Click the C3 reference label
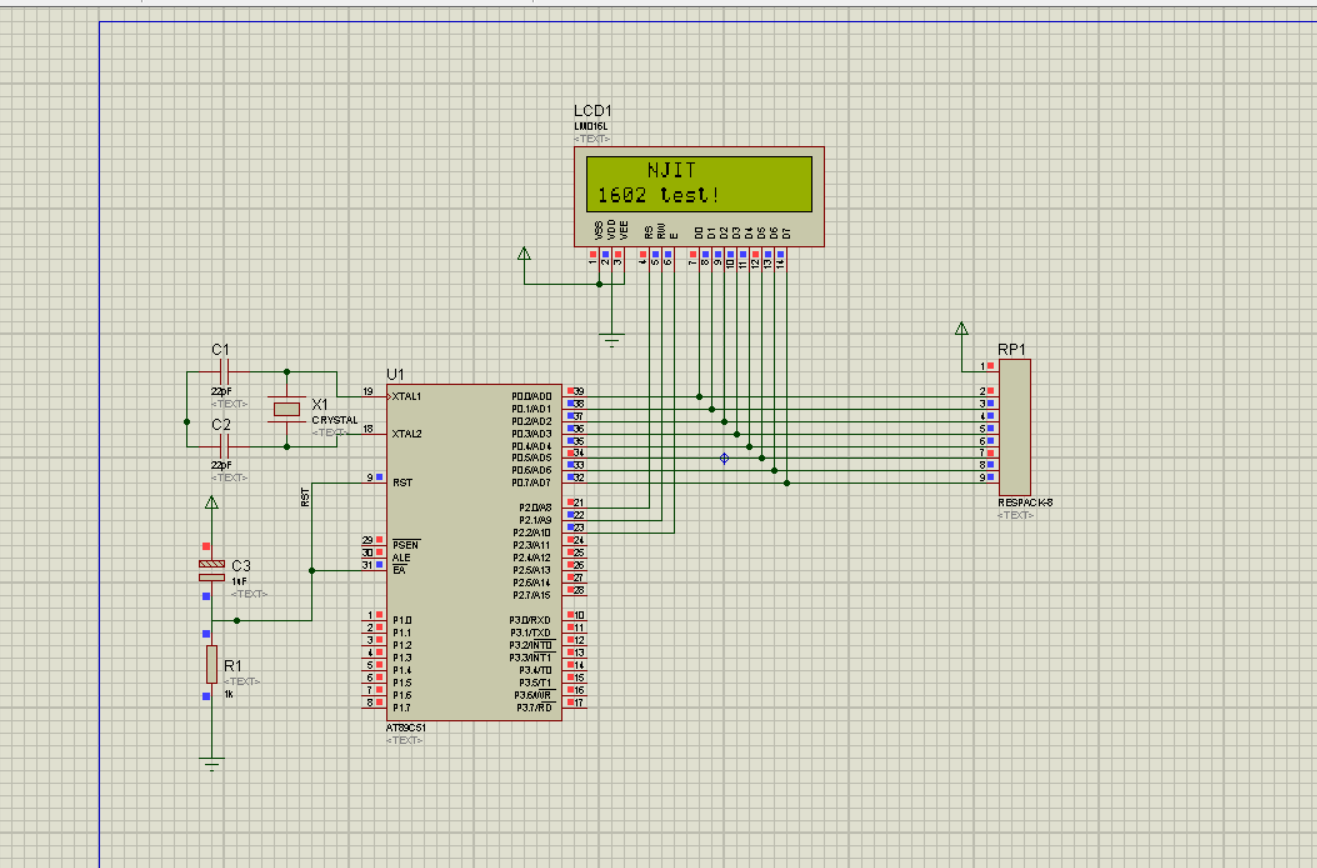Viewport: 1317px width, 868px height. click(241, 566)
